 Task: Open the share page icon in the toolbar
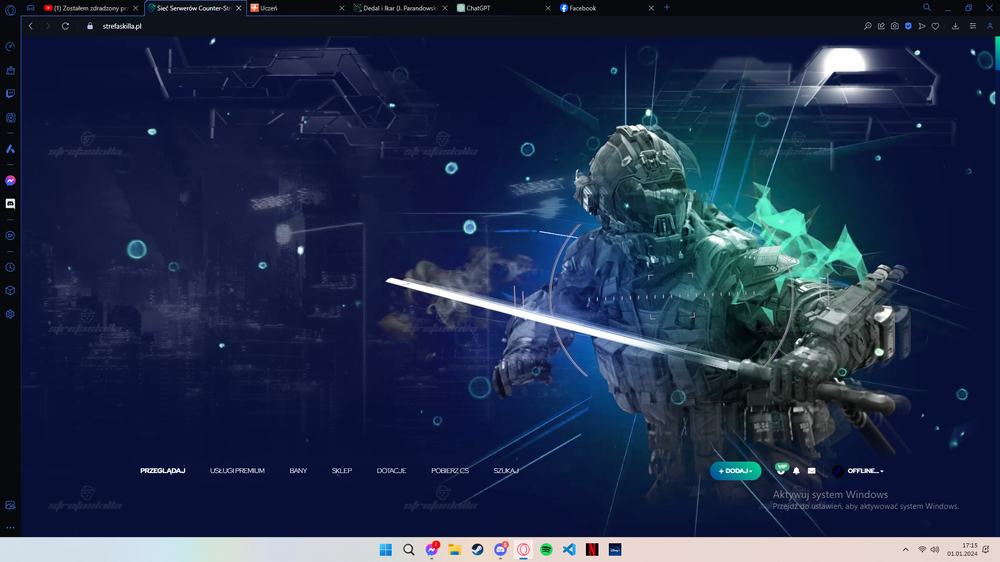[x=881, y=26]
